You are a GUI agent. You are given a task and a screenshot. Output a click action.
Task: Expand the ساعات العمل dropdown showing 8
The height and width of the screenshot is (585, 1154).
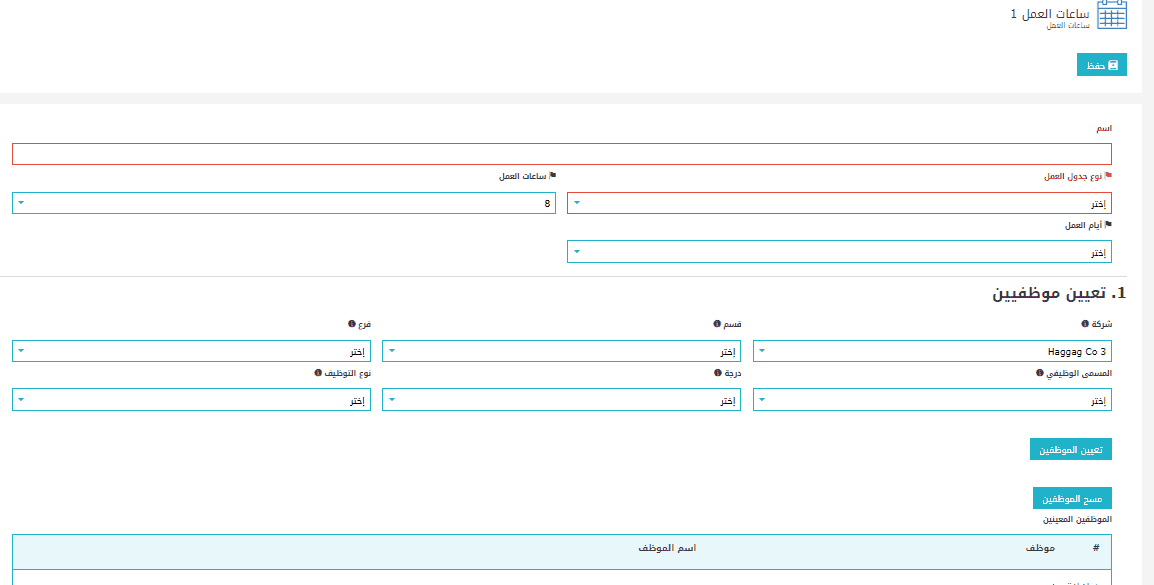[x=283, y=203]
